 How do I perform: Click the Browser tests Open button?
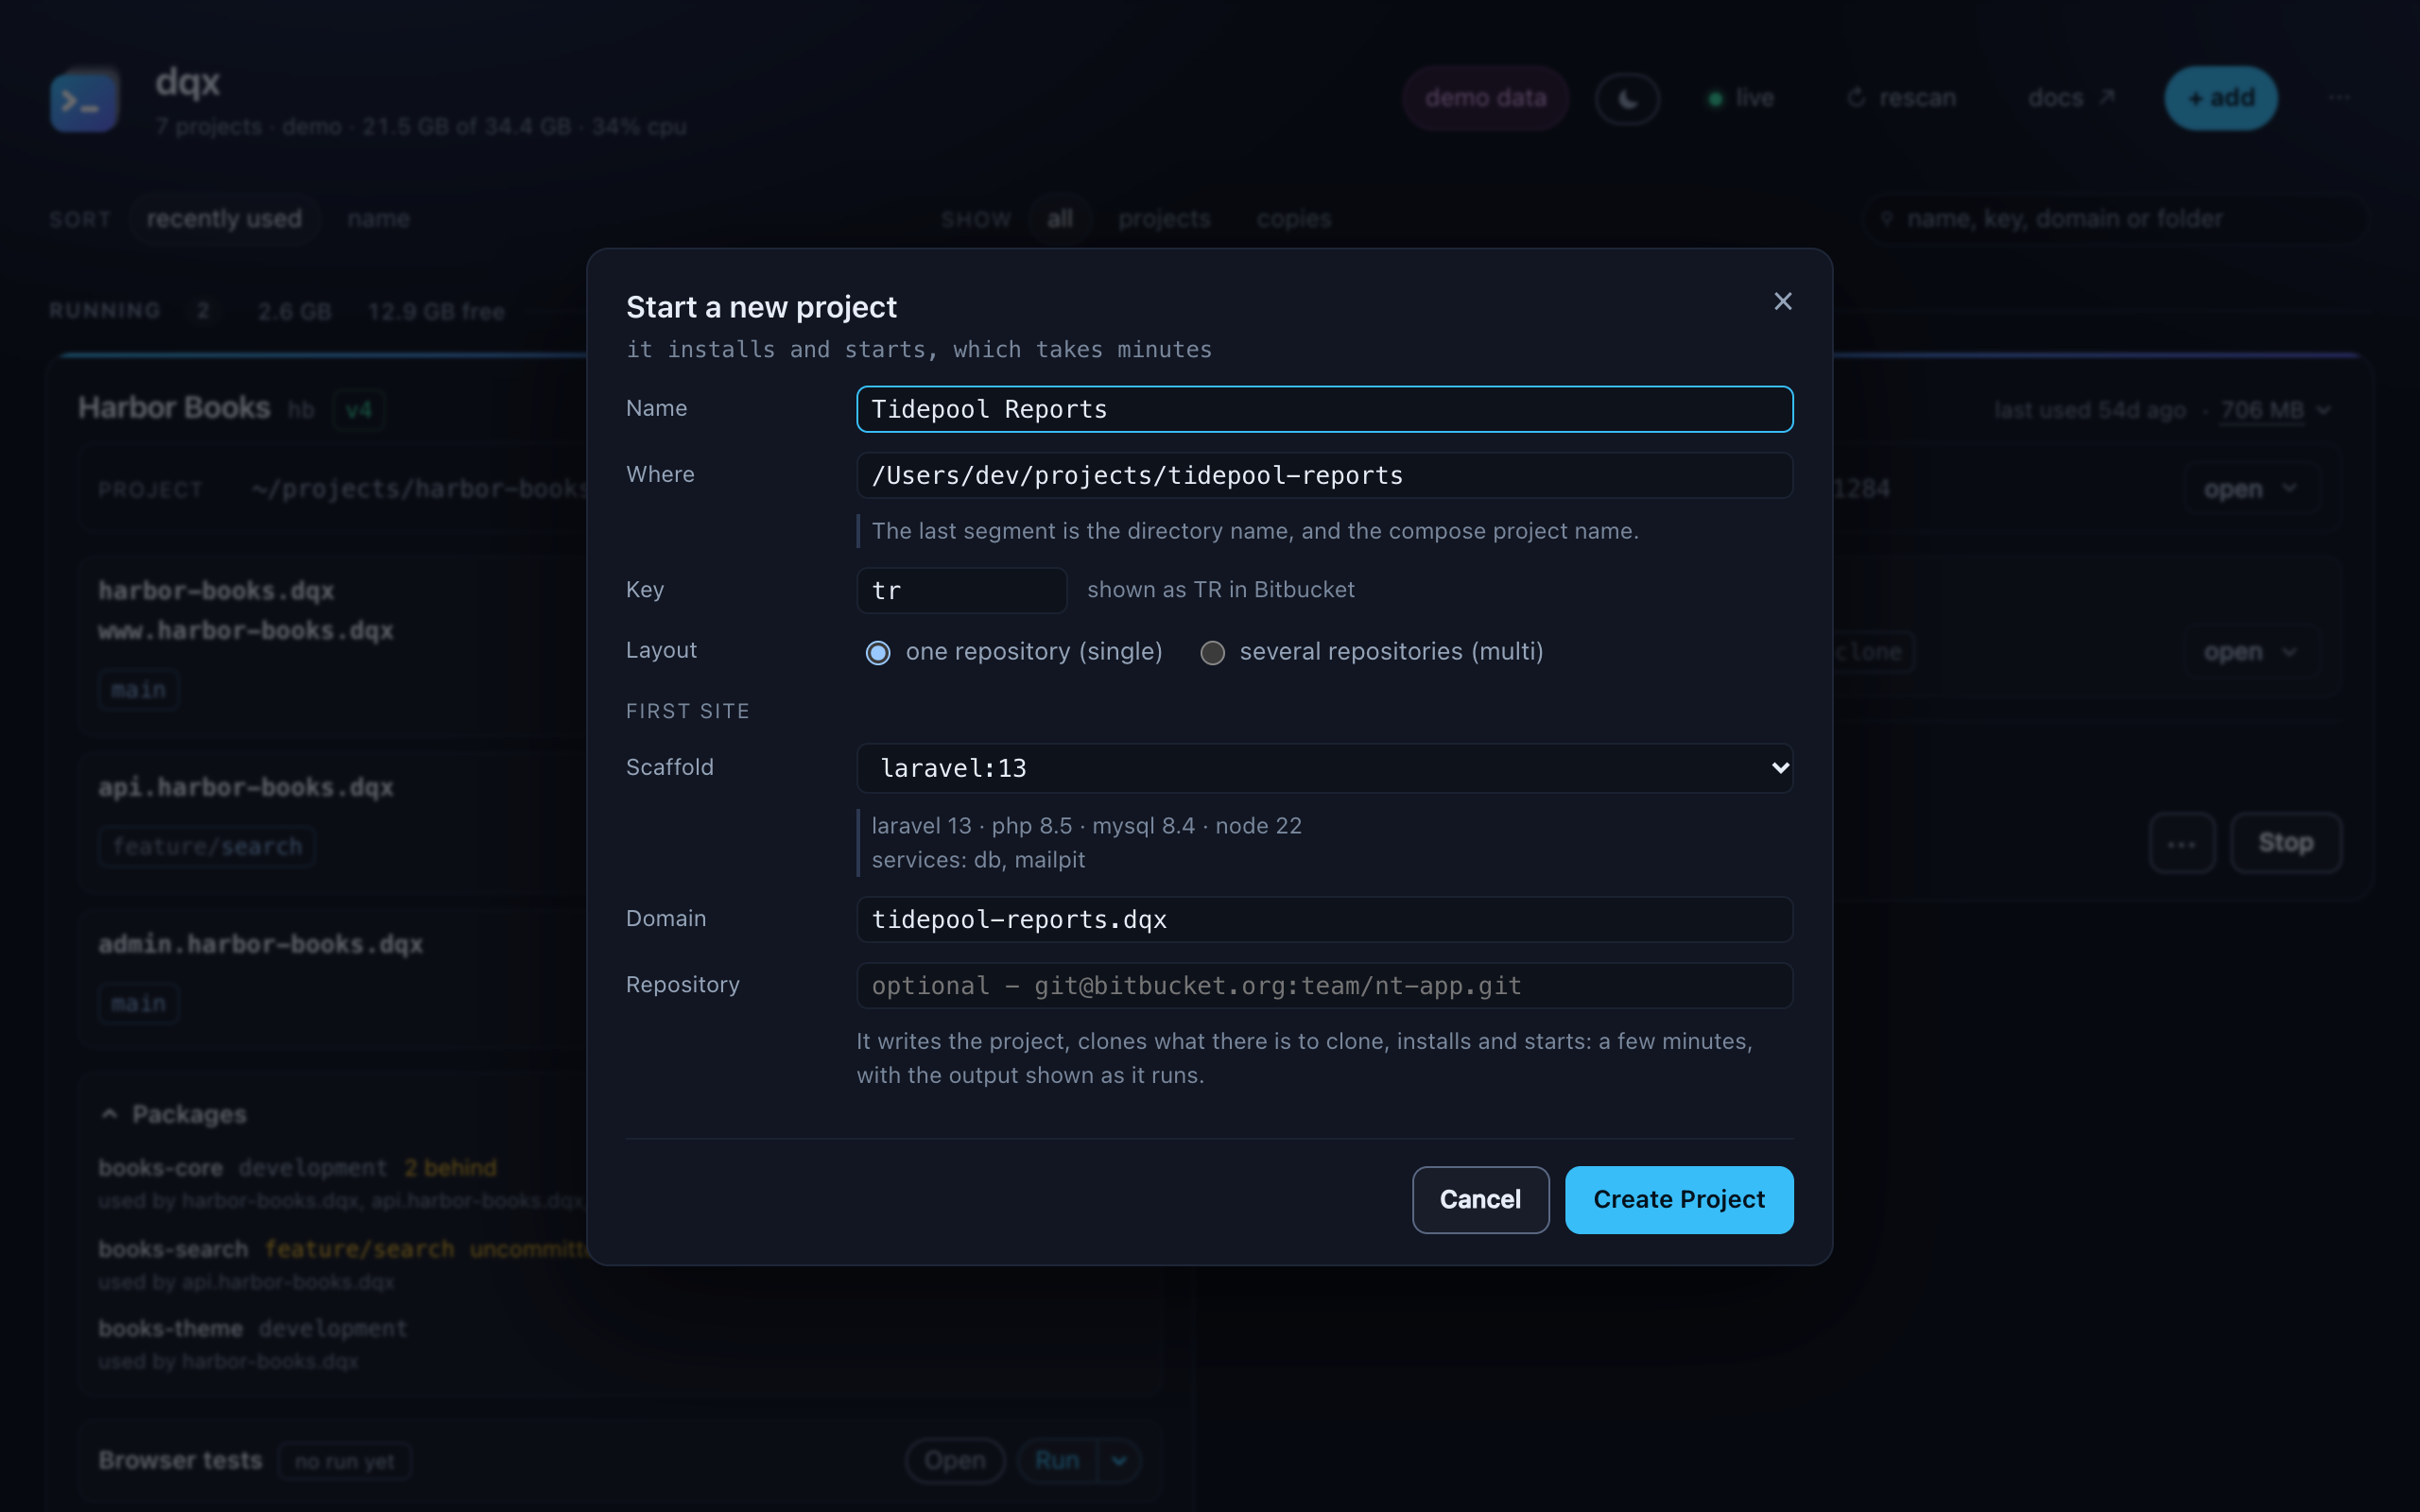coord(954,1461)
